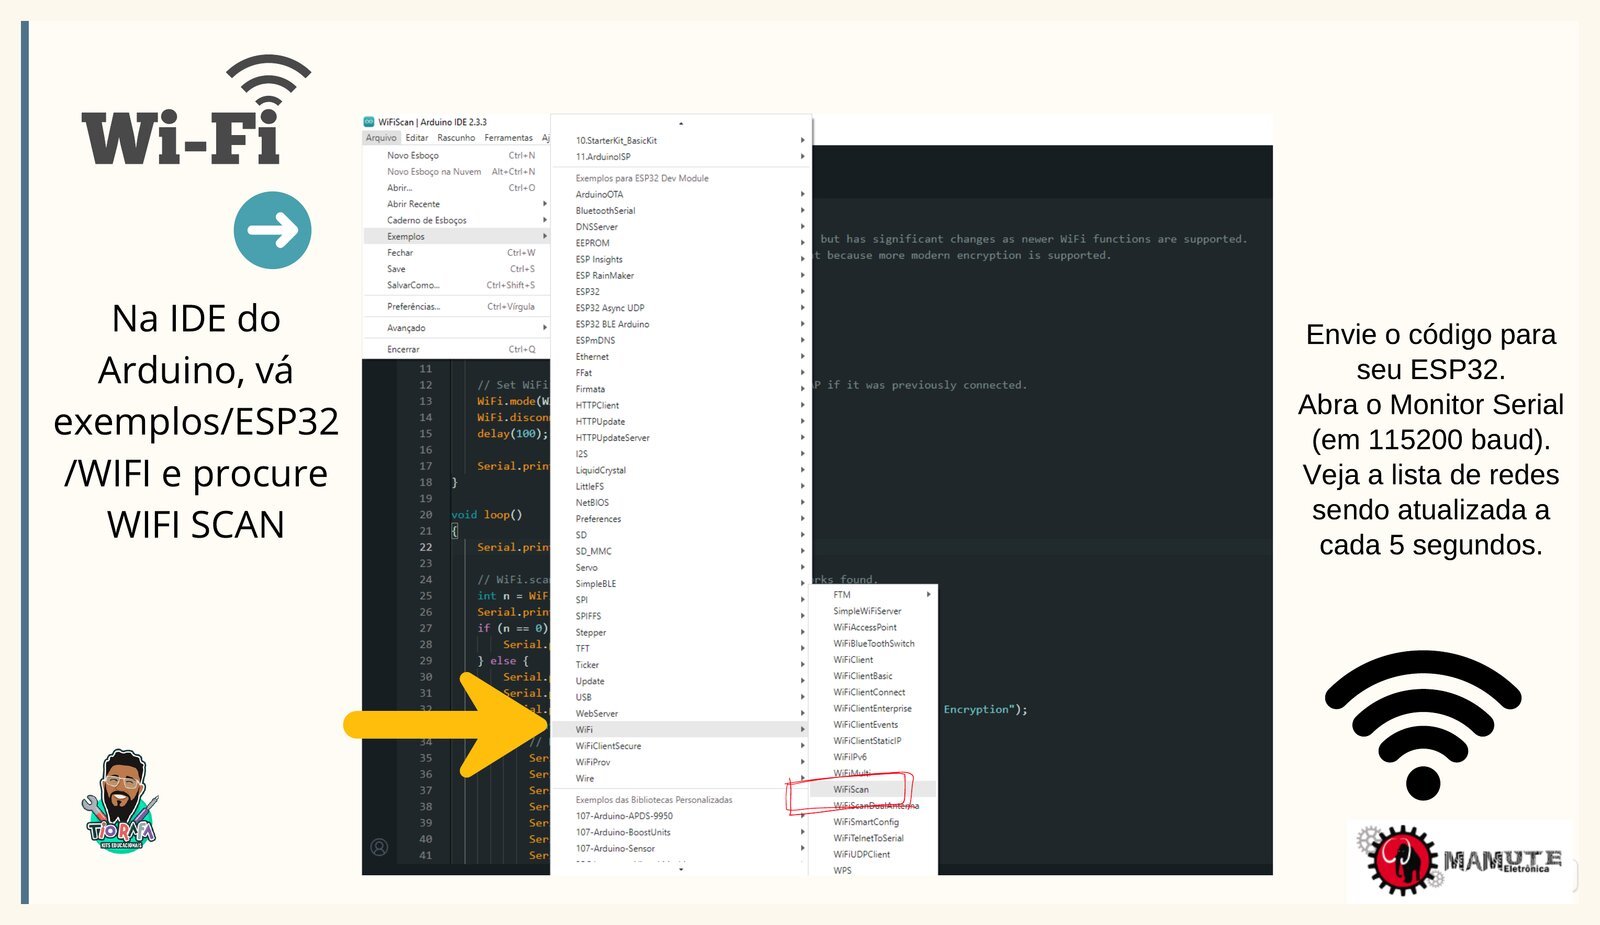
Task: Open the ESP RainMaker examples
Action: tap(681, 276)
